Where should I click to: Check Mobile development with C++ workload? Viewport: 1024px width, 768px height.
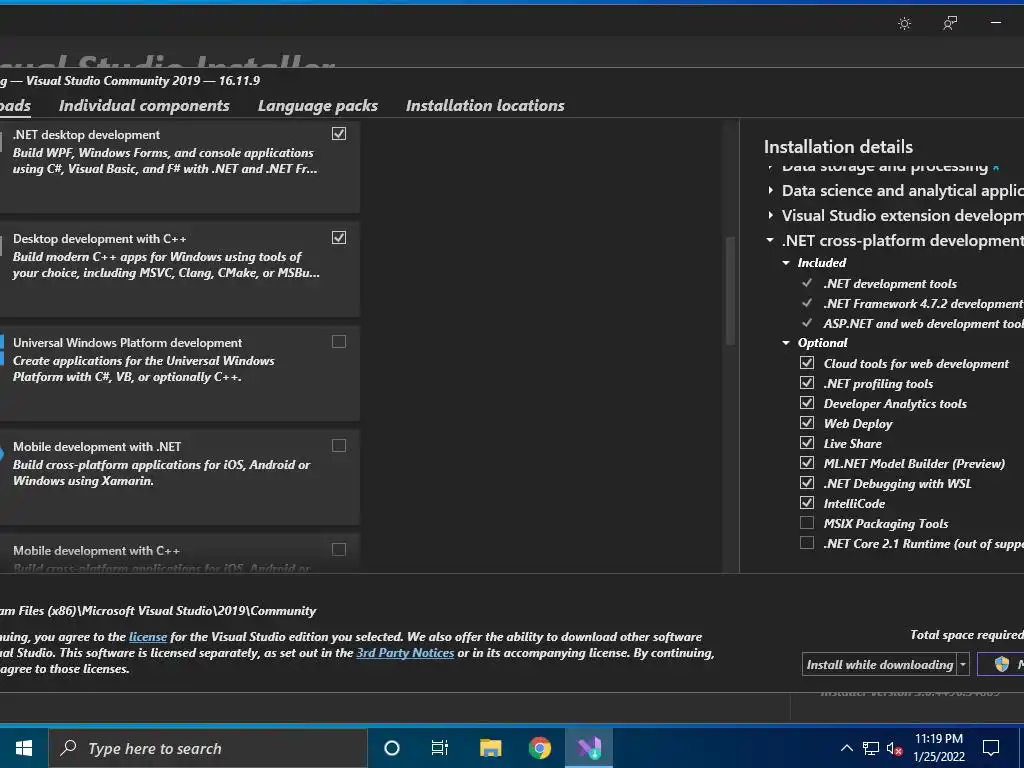pos(339,549)
